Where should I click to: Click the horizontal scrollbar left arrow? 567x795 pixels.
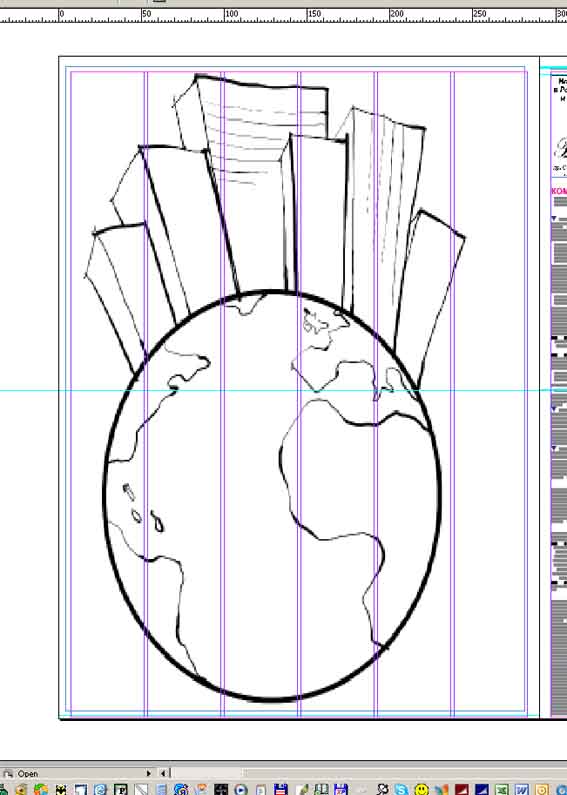tap(163, 773)
